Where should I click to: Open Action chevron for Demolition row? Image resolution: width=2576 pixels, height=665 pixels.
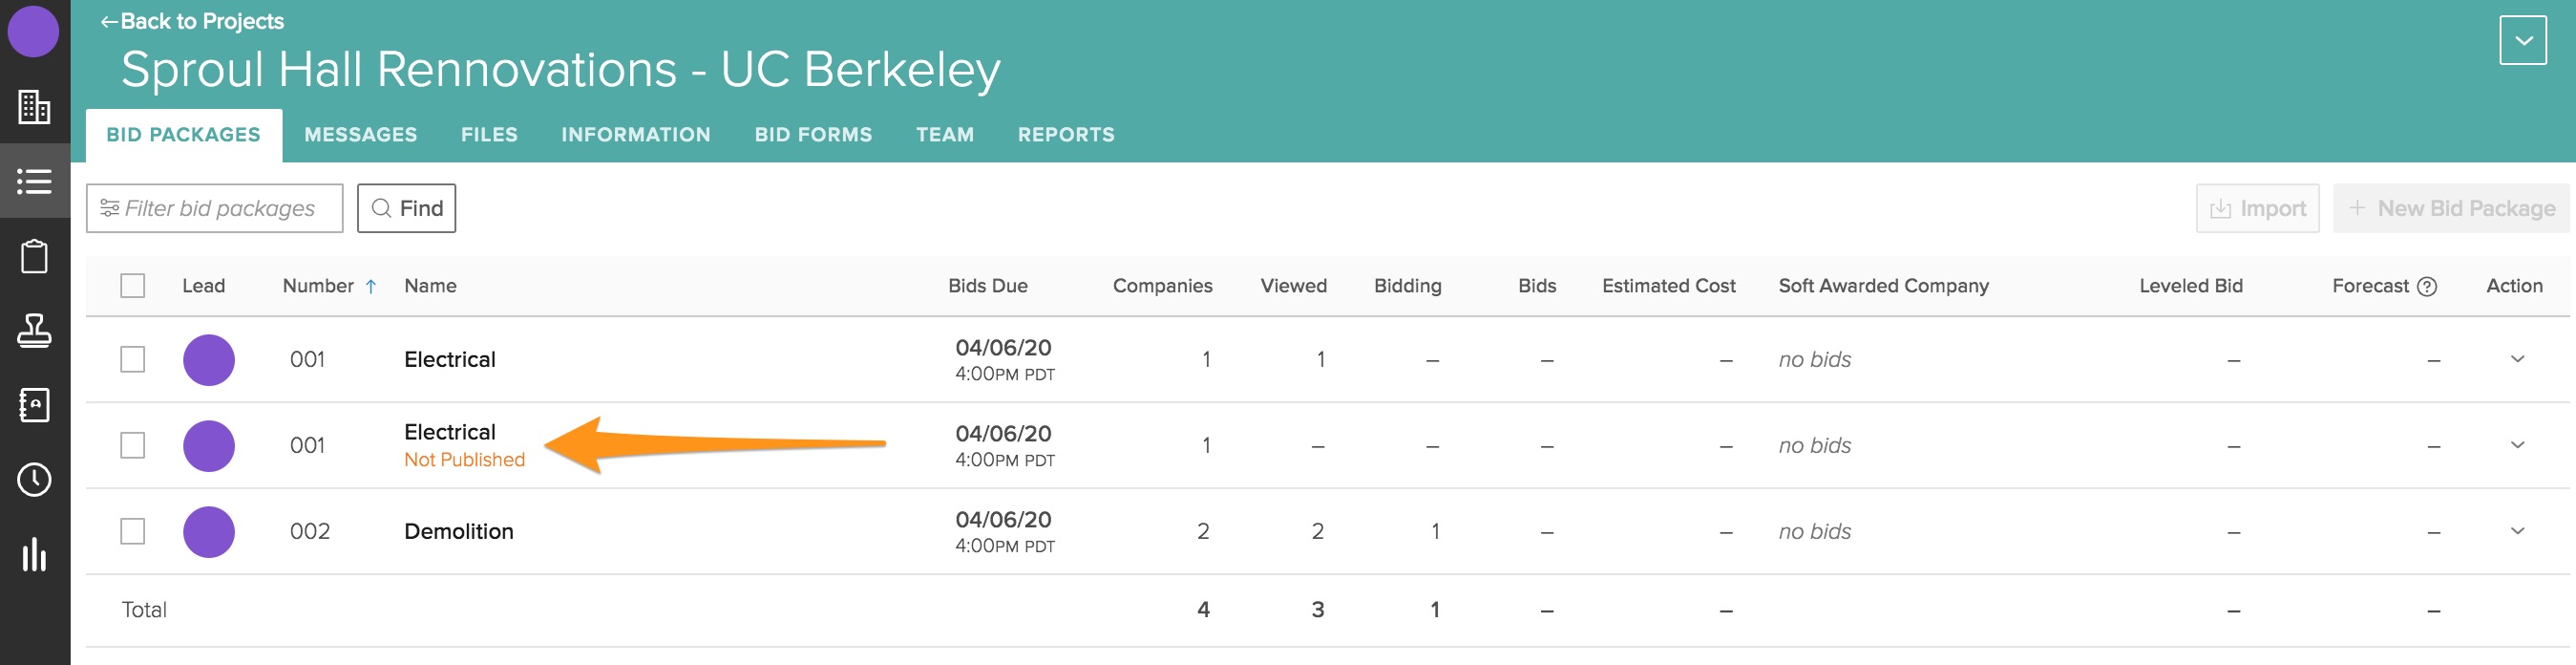(x=2517, y=531)
